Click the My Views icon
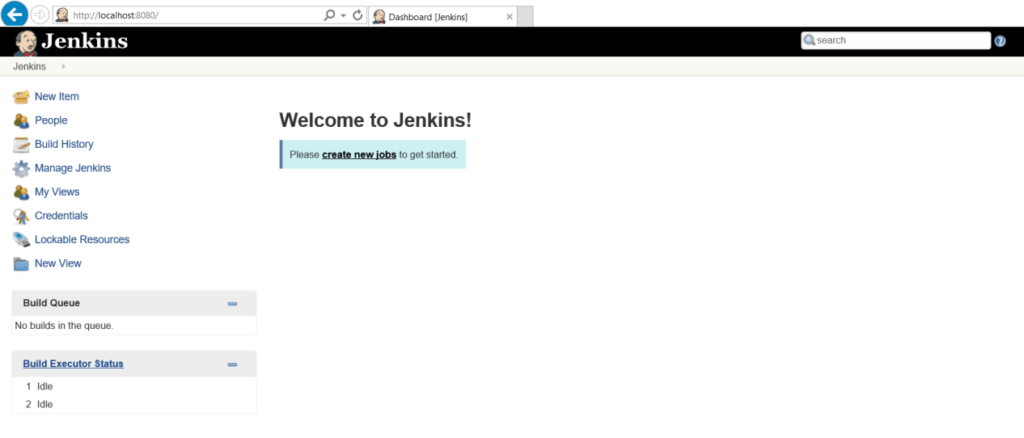 (x=22, y=192)
